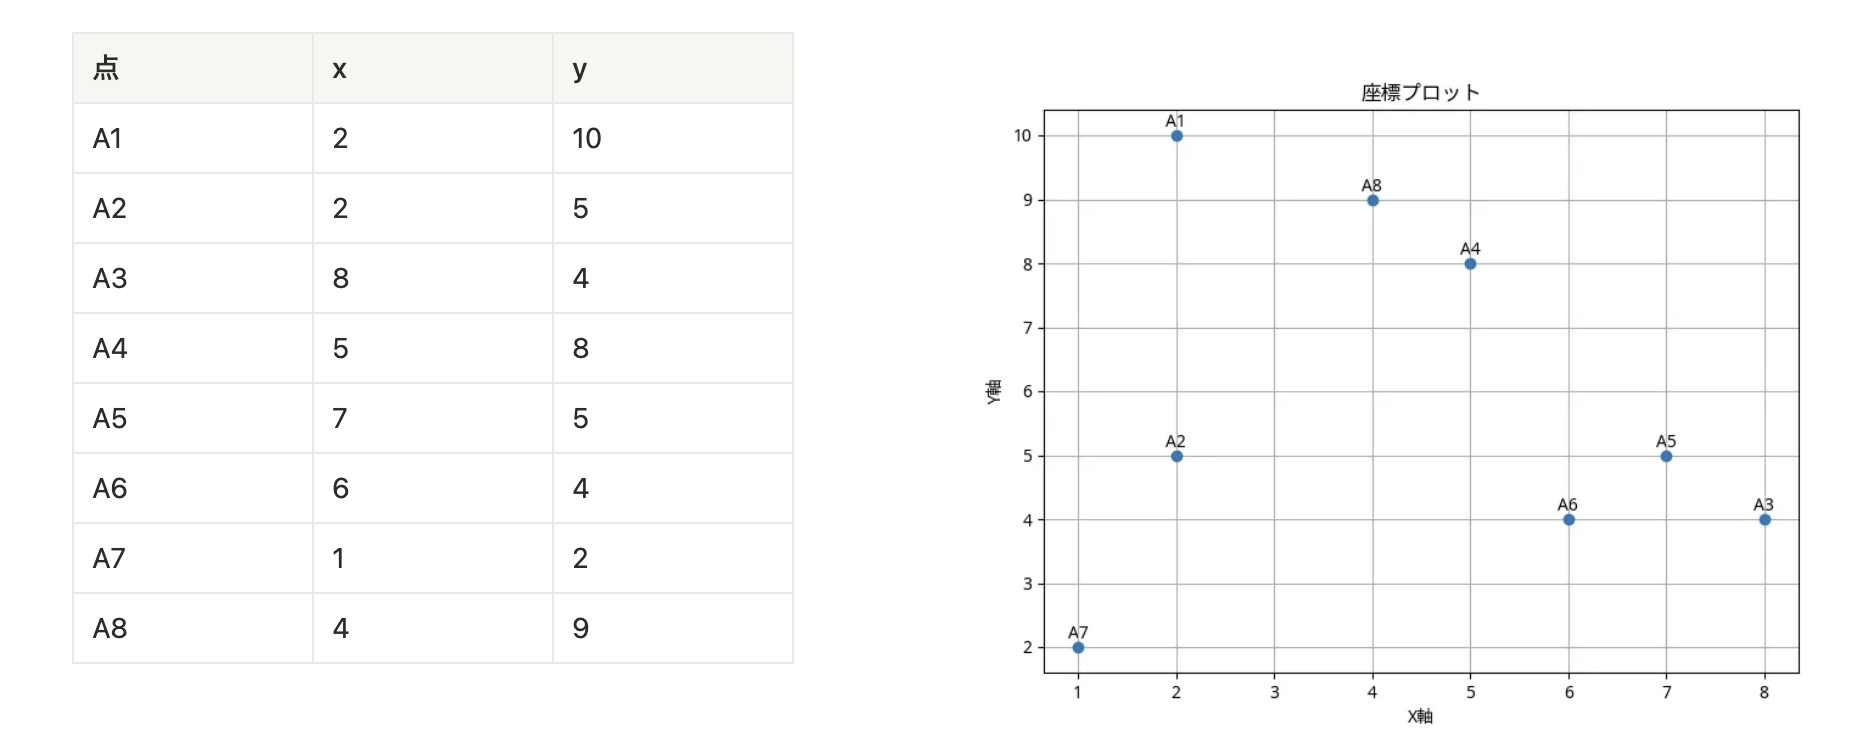Viewport: 1874px width, 752px height.
Task: Select the A1 cell in the table
Action: tap(108, 139)
